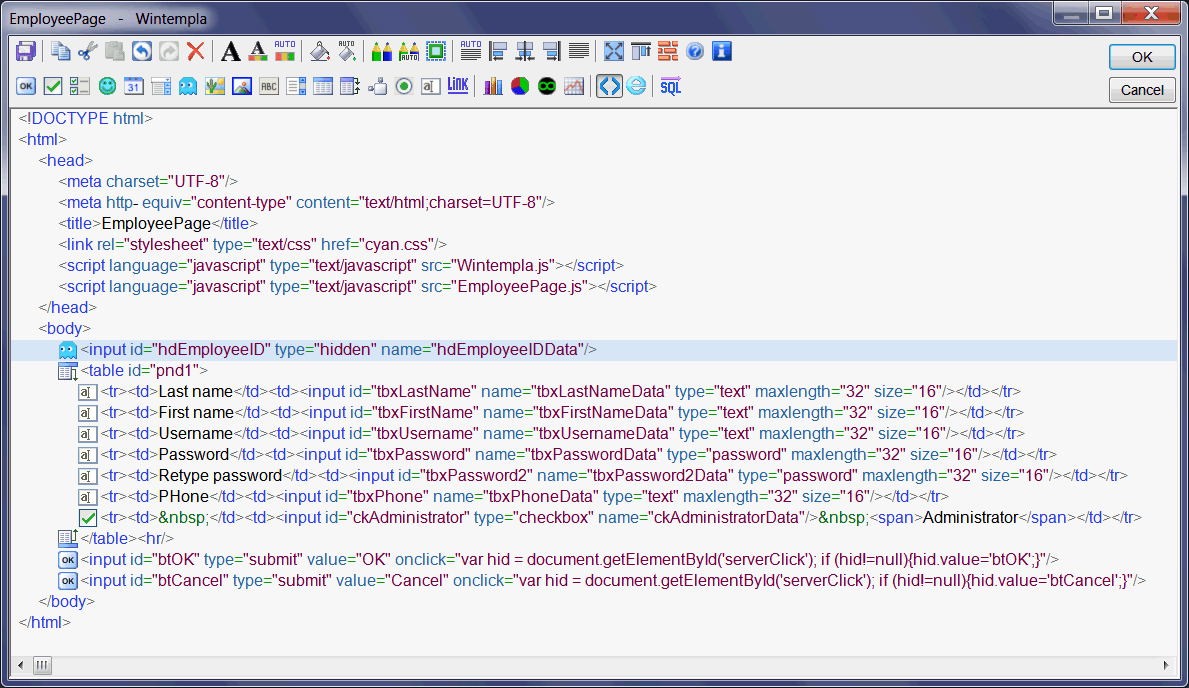
Task: Set text color with the colored A icon
Action: click(258, 52)
